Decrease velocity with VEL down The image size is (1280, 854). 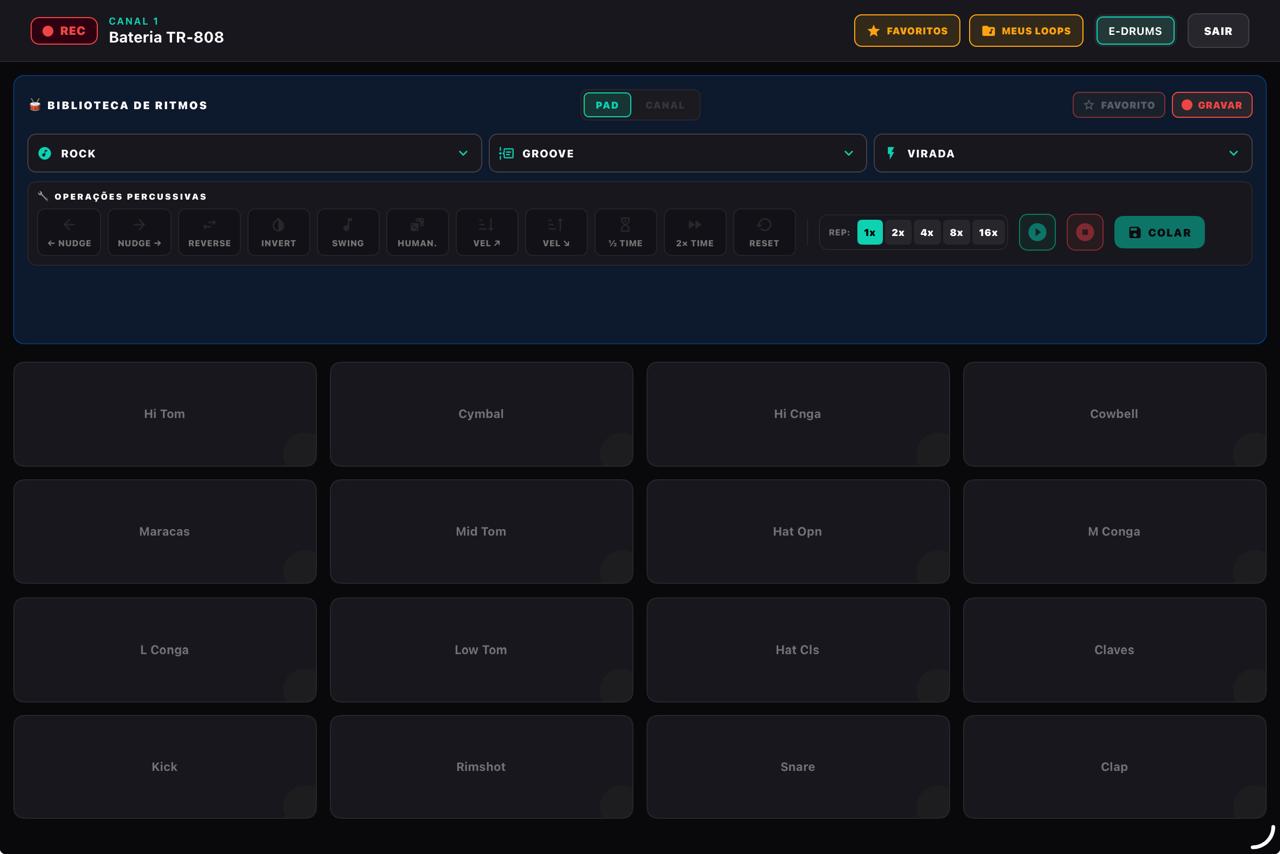click(x=556, y=232)
